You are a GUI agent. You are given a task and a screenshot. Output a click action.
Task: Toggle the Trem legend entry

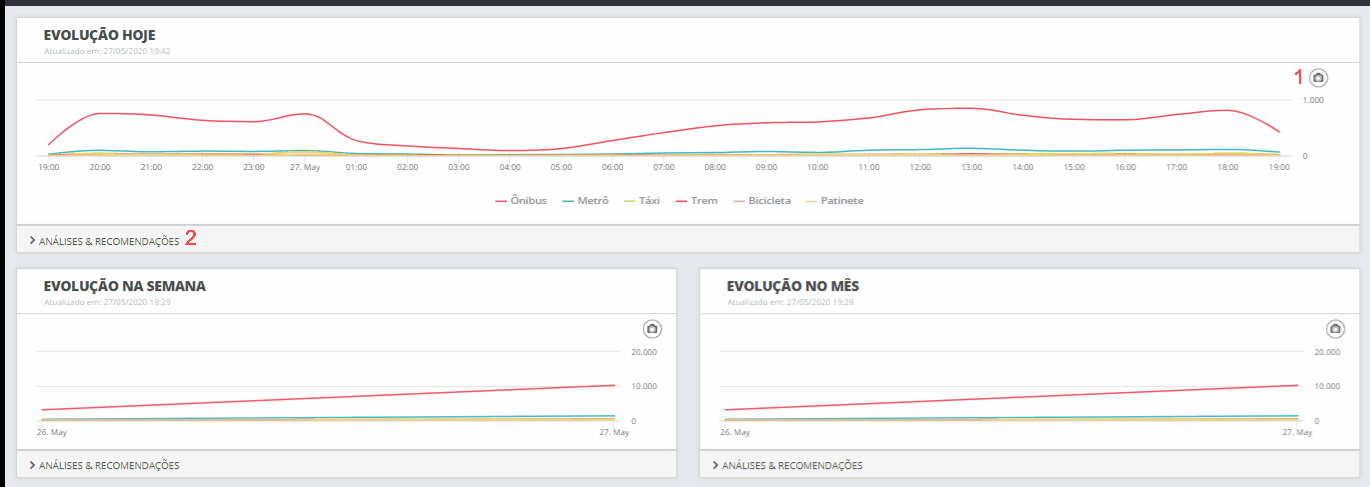coord(696,200)
